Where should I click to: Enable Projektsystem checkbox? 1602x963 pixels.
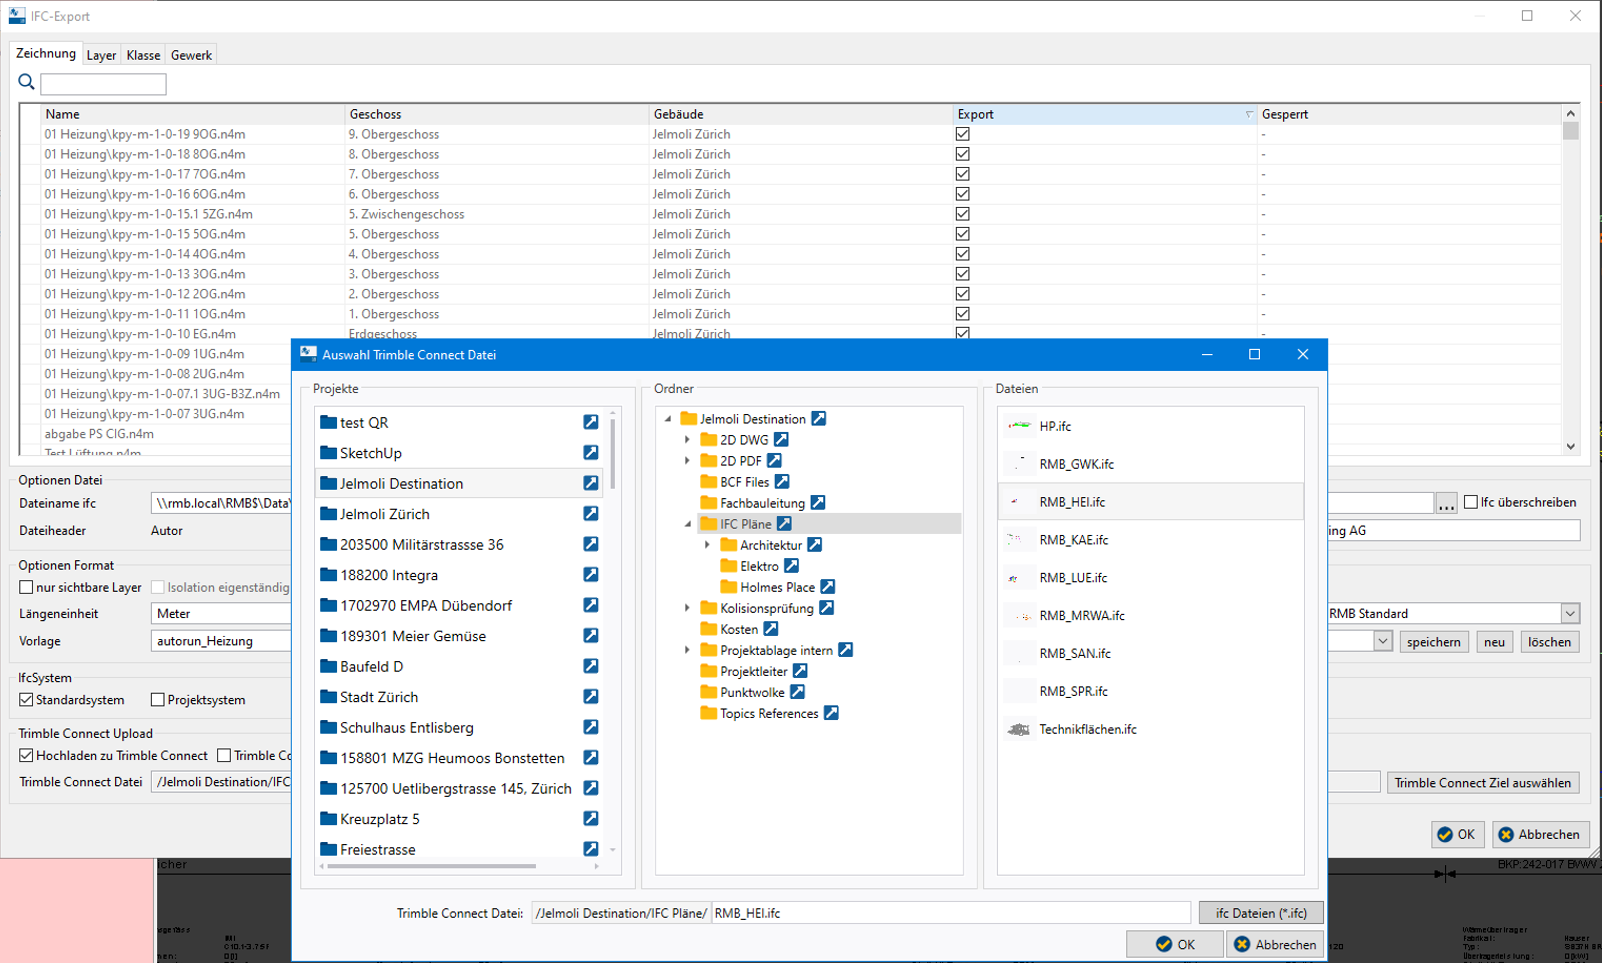point(158,700)
